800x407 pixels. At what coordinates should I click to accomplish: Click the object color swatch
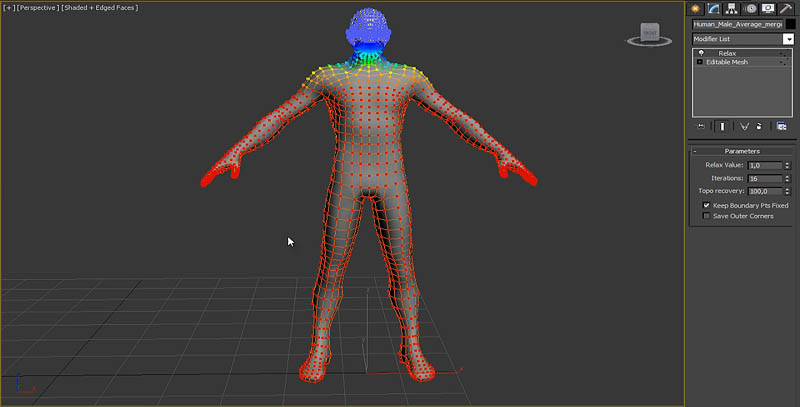(x=790, y=24)
